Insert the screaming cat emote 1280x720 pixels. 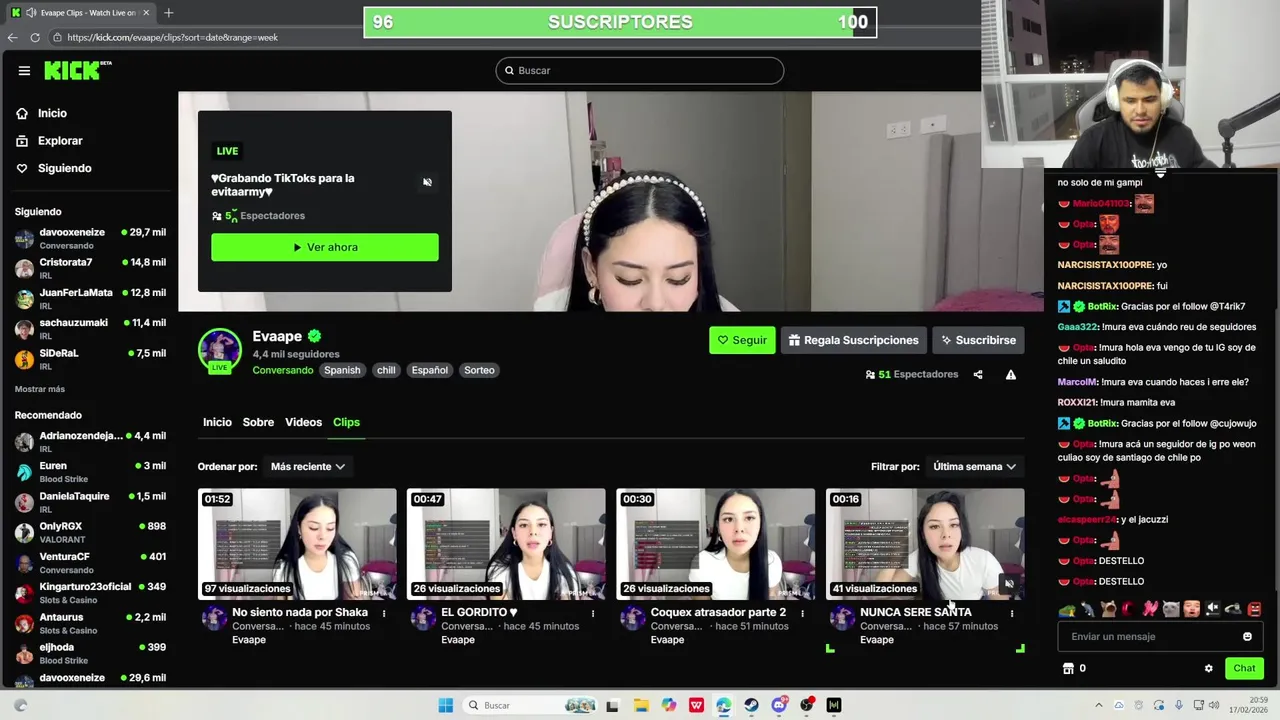point(1108,609)
